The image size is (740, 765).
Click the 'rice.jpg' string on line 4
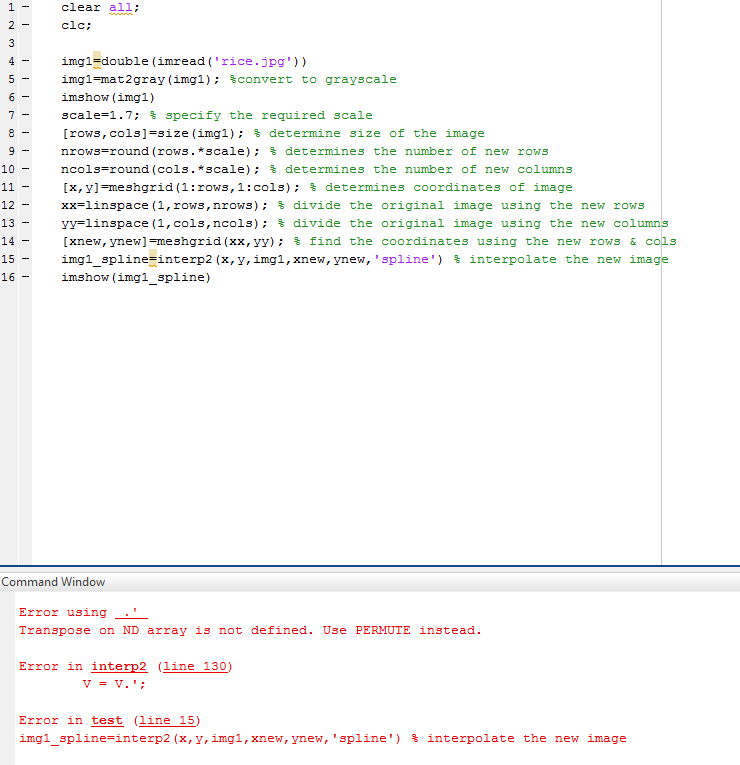253,61
